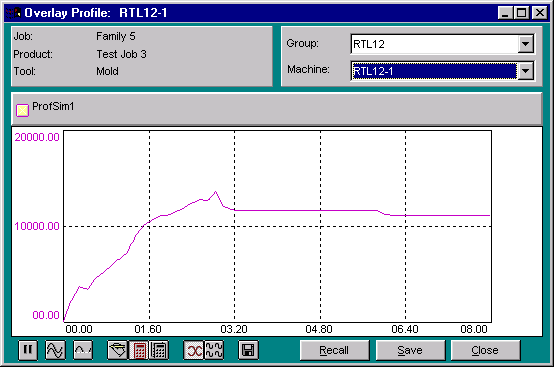The height and width of the screenshot is (367, 554).
Task: Click the Family 5 job value
Action: [x=116, y=36]
